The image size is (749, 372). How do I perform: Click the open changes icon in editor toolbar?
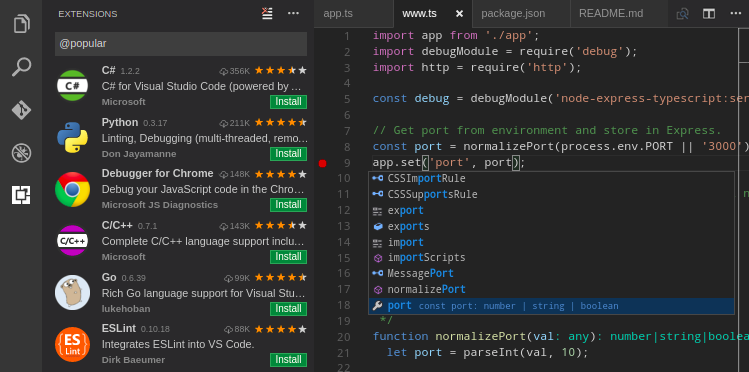click(x=683, y=13)
